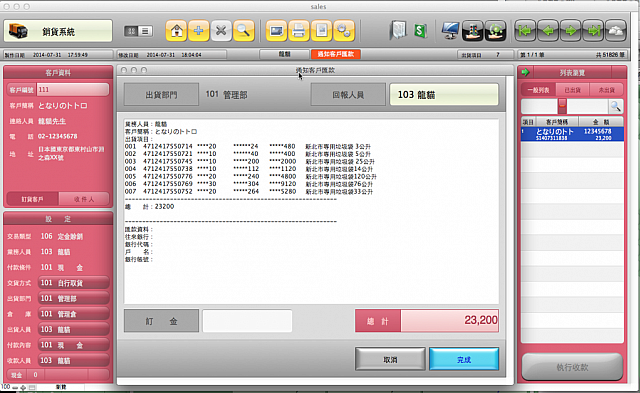640x393 pixels.
Task: Click the 總計：23200 line in message
Action: tap(149, 207)
